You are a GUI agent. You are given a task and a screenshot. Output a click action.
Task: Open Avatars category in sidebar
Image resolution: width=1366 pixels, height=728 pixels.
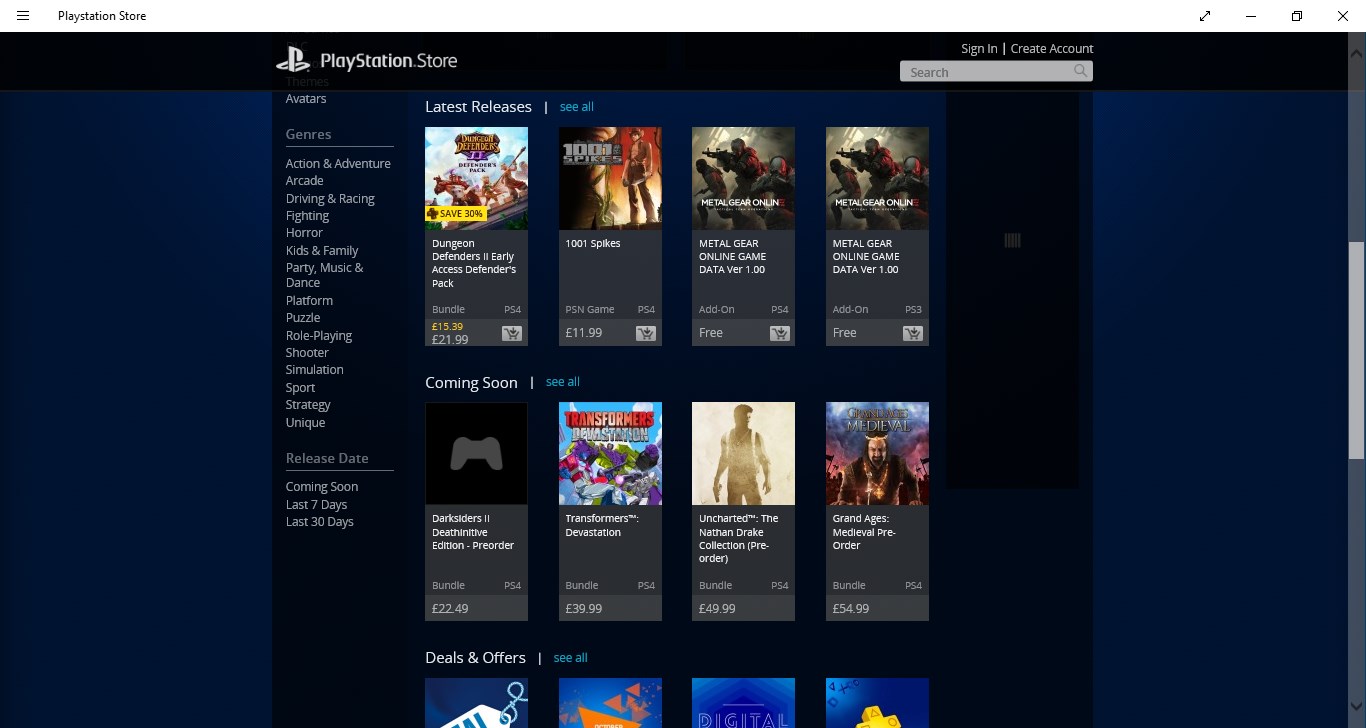306,98
